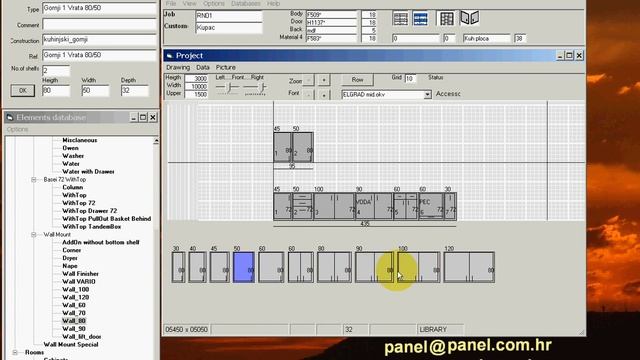
Task: Select Wall Mount Special in the tree
Action: pos(71,344)
